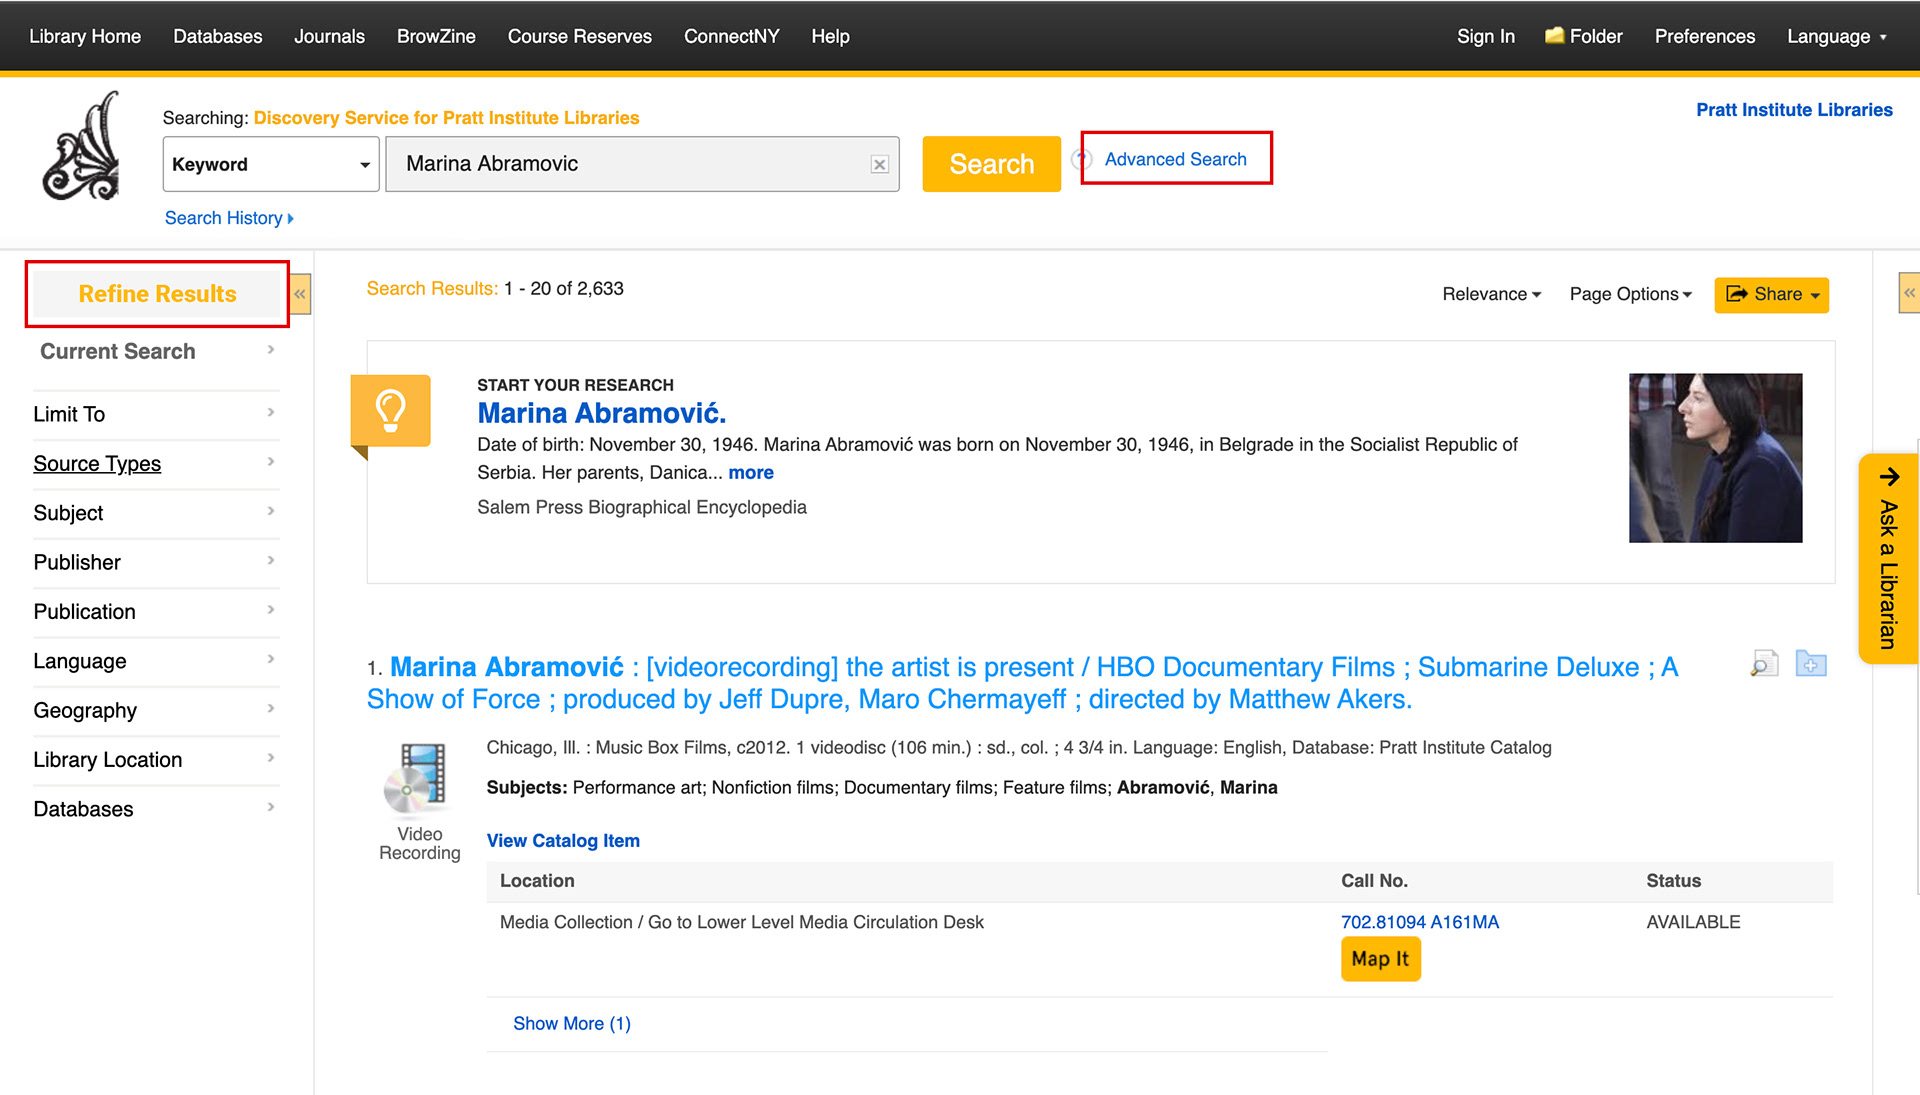Expand the Limit To facet
Screen dimensions: 1920x1095
156,414
